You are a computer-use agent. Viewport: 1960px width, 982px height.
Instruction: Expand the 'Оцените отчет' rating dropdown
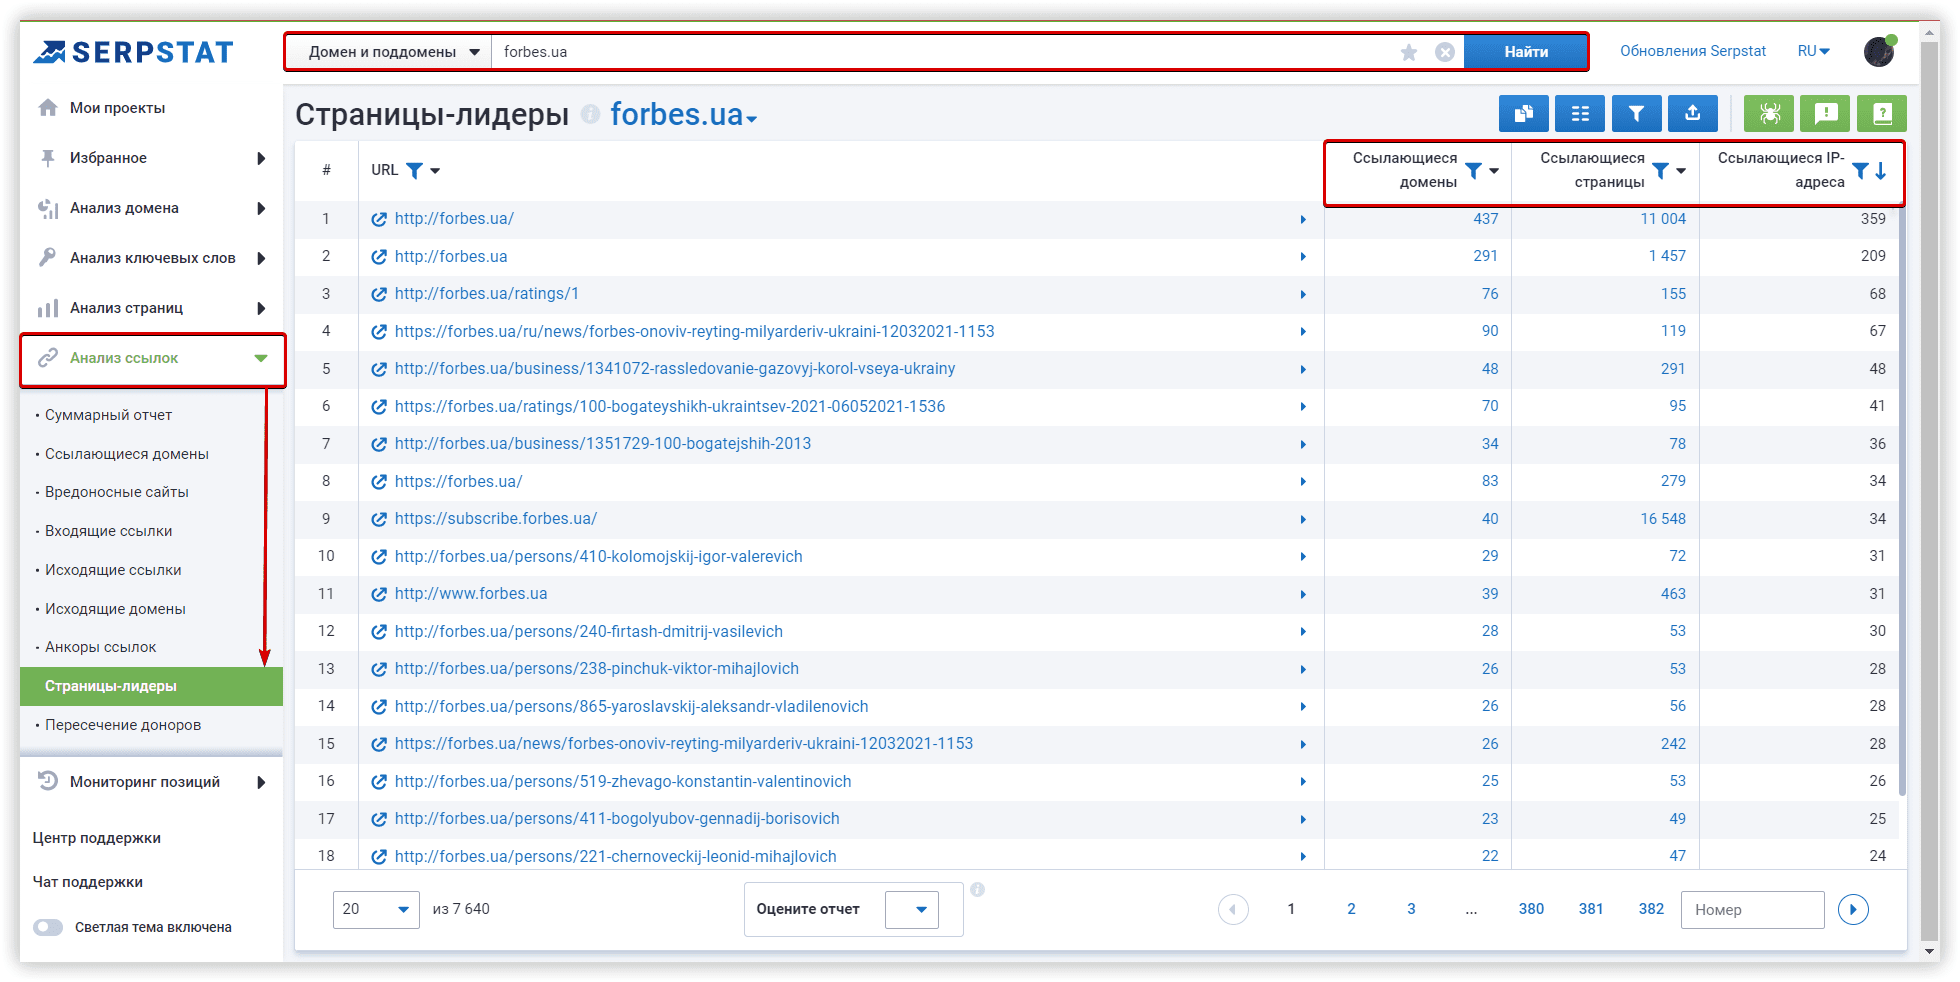(x=911, y=909)
